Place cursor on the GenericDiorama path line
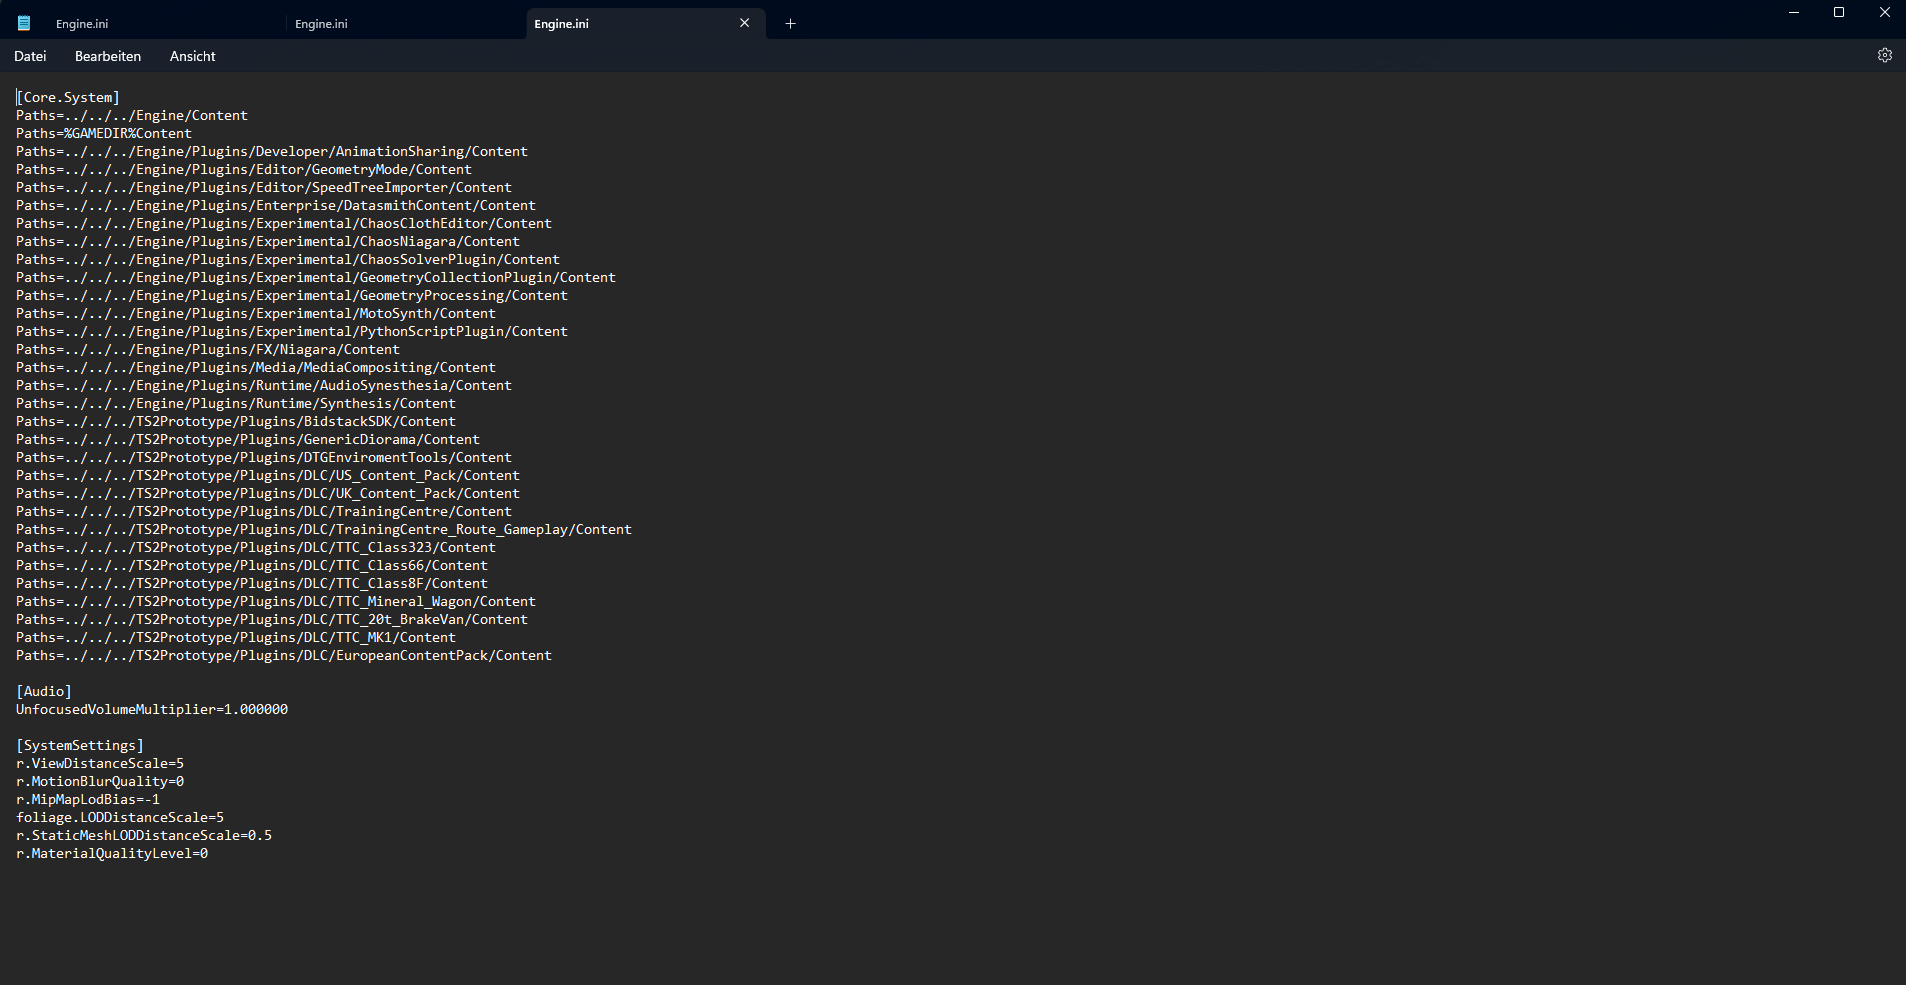 click(x=248, y=439)
